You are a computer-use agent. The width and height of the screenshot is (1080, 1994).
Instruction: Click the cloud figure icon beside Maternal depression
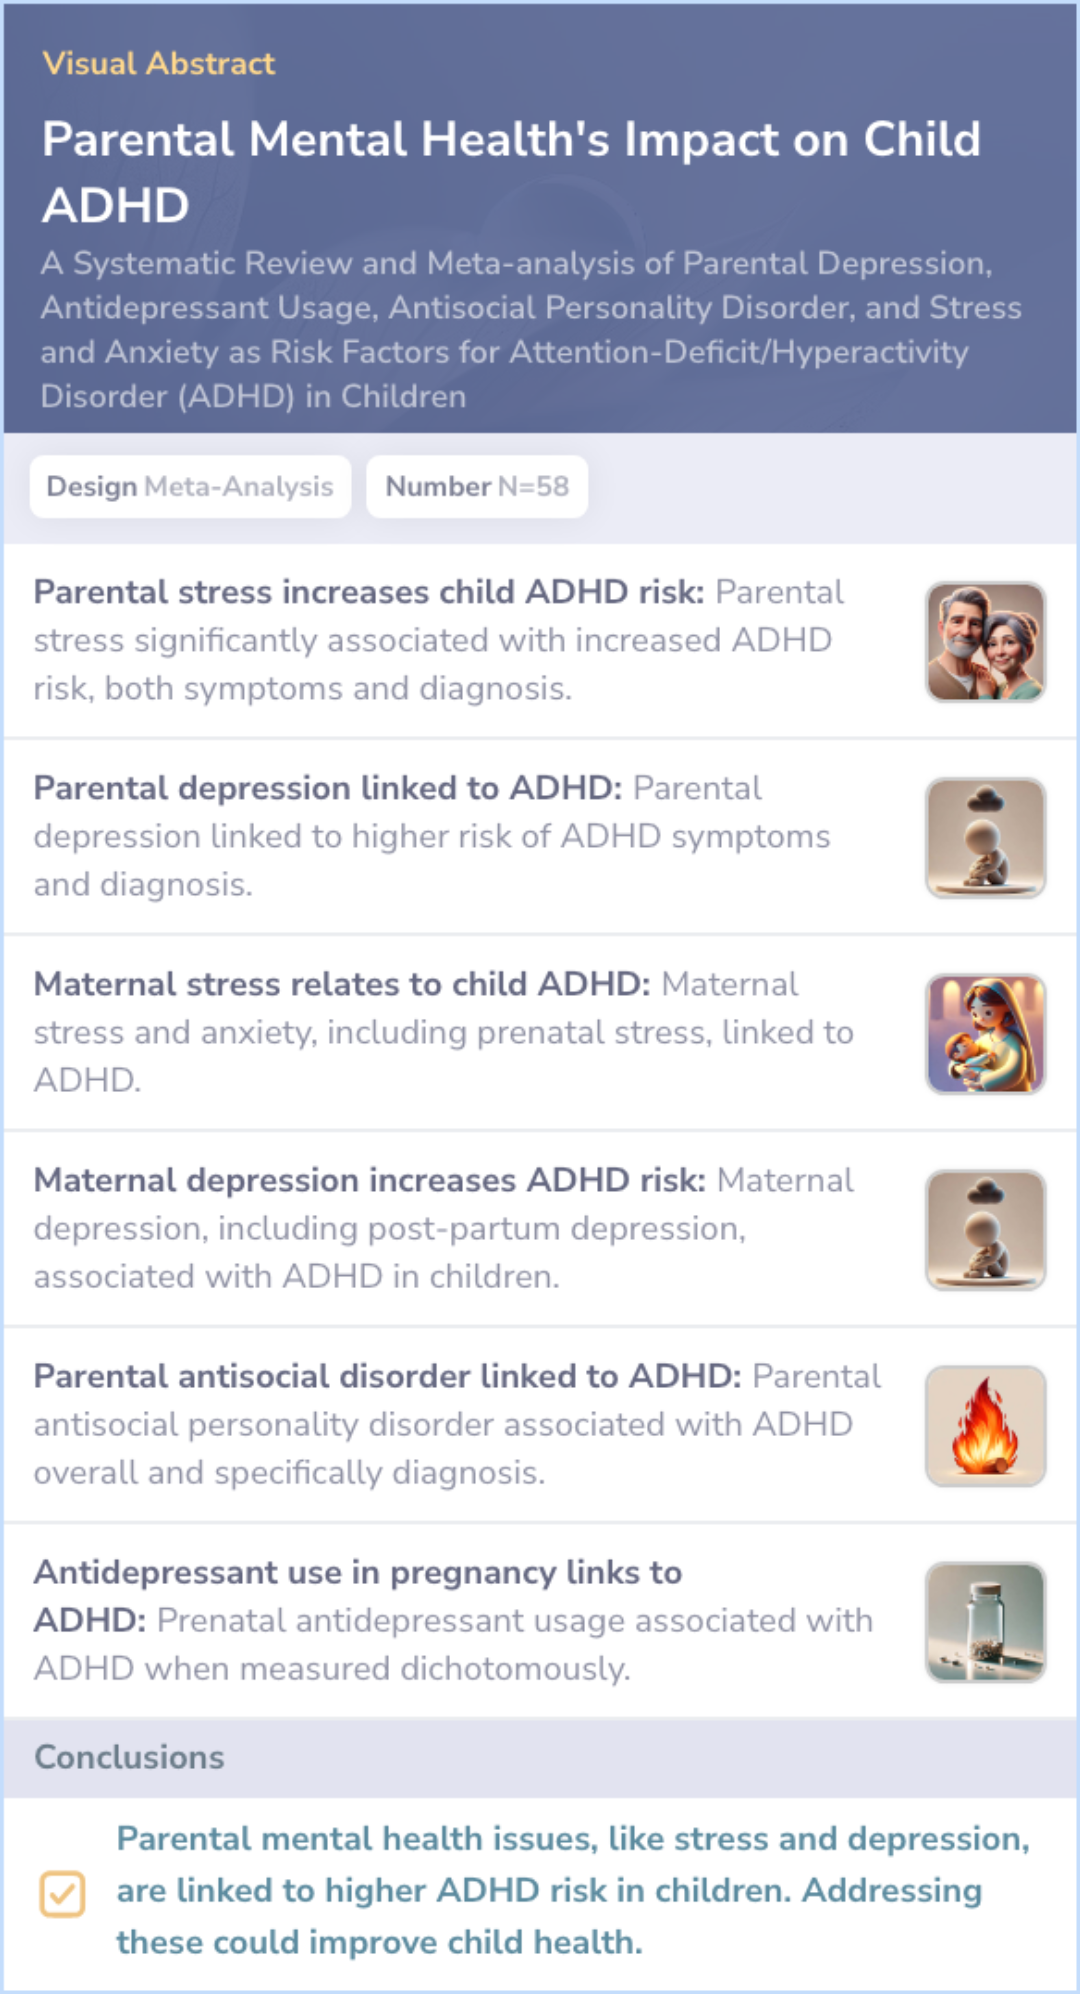985,1230
